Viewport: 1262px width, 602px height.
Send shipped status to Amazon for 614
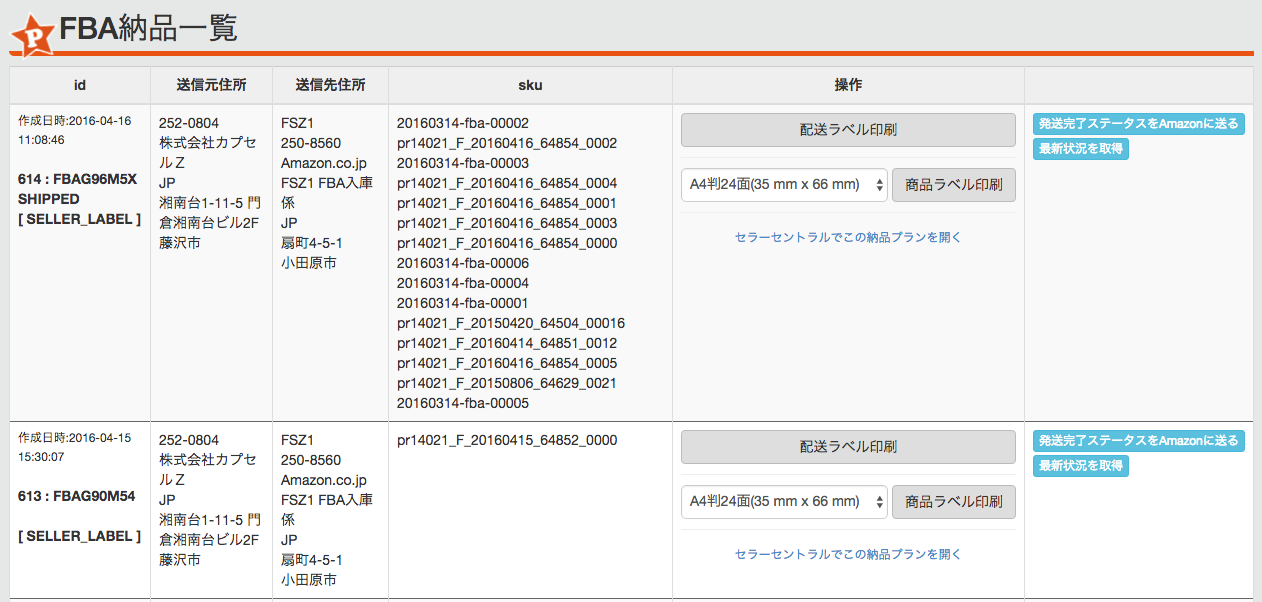1138,124
